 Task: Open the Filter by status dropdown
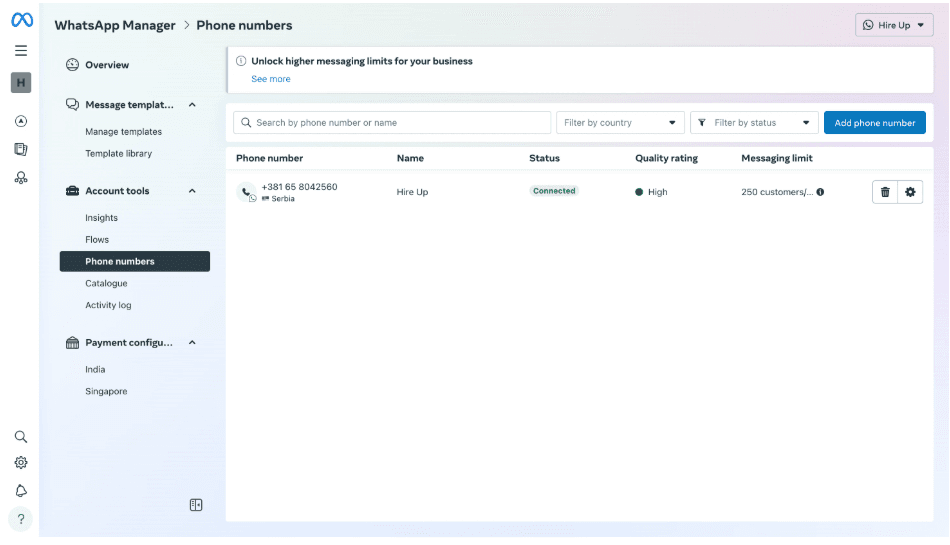click(754, 123)
